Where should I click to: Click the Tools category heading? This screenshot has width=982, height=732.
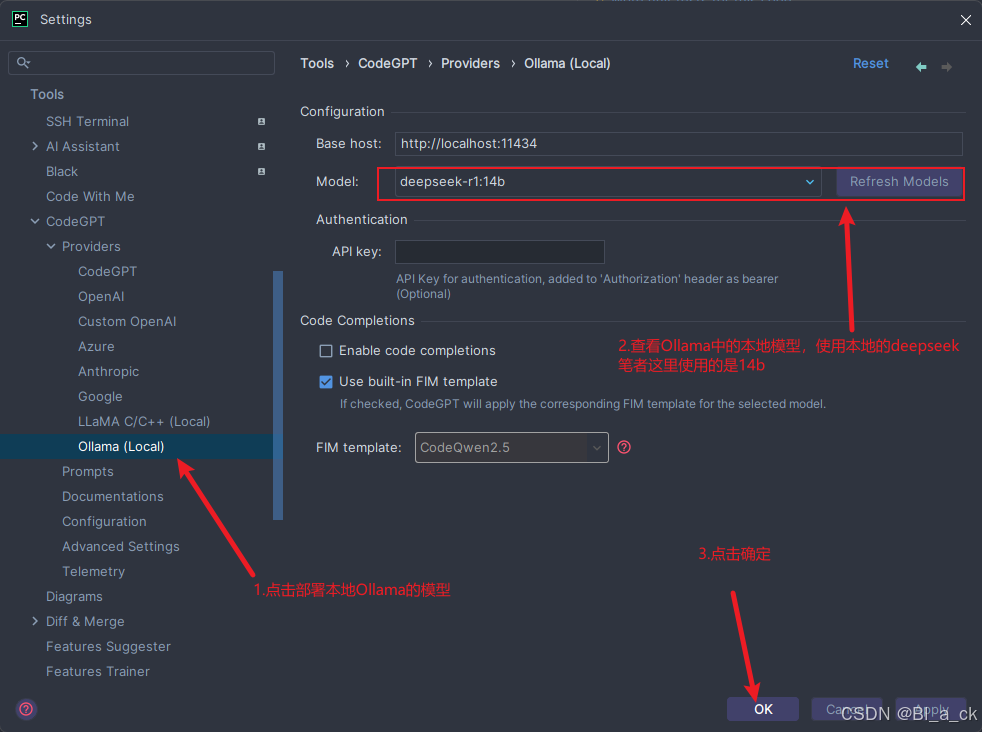tap(47, 94)
